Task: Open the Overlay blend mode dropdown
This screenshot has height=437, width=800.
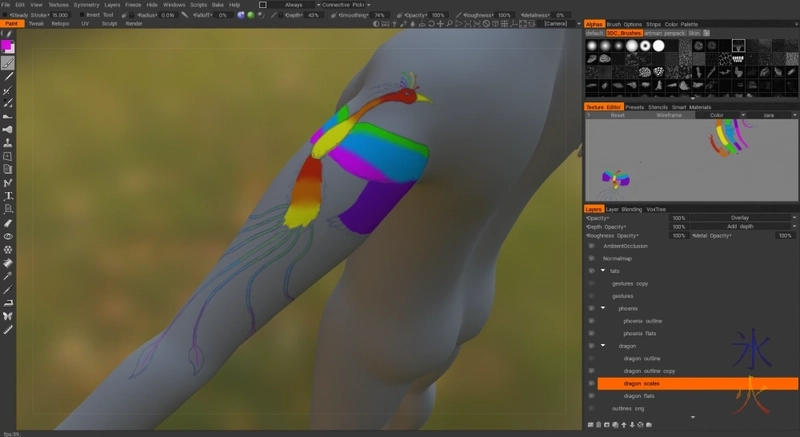Action: [740, 217]
